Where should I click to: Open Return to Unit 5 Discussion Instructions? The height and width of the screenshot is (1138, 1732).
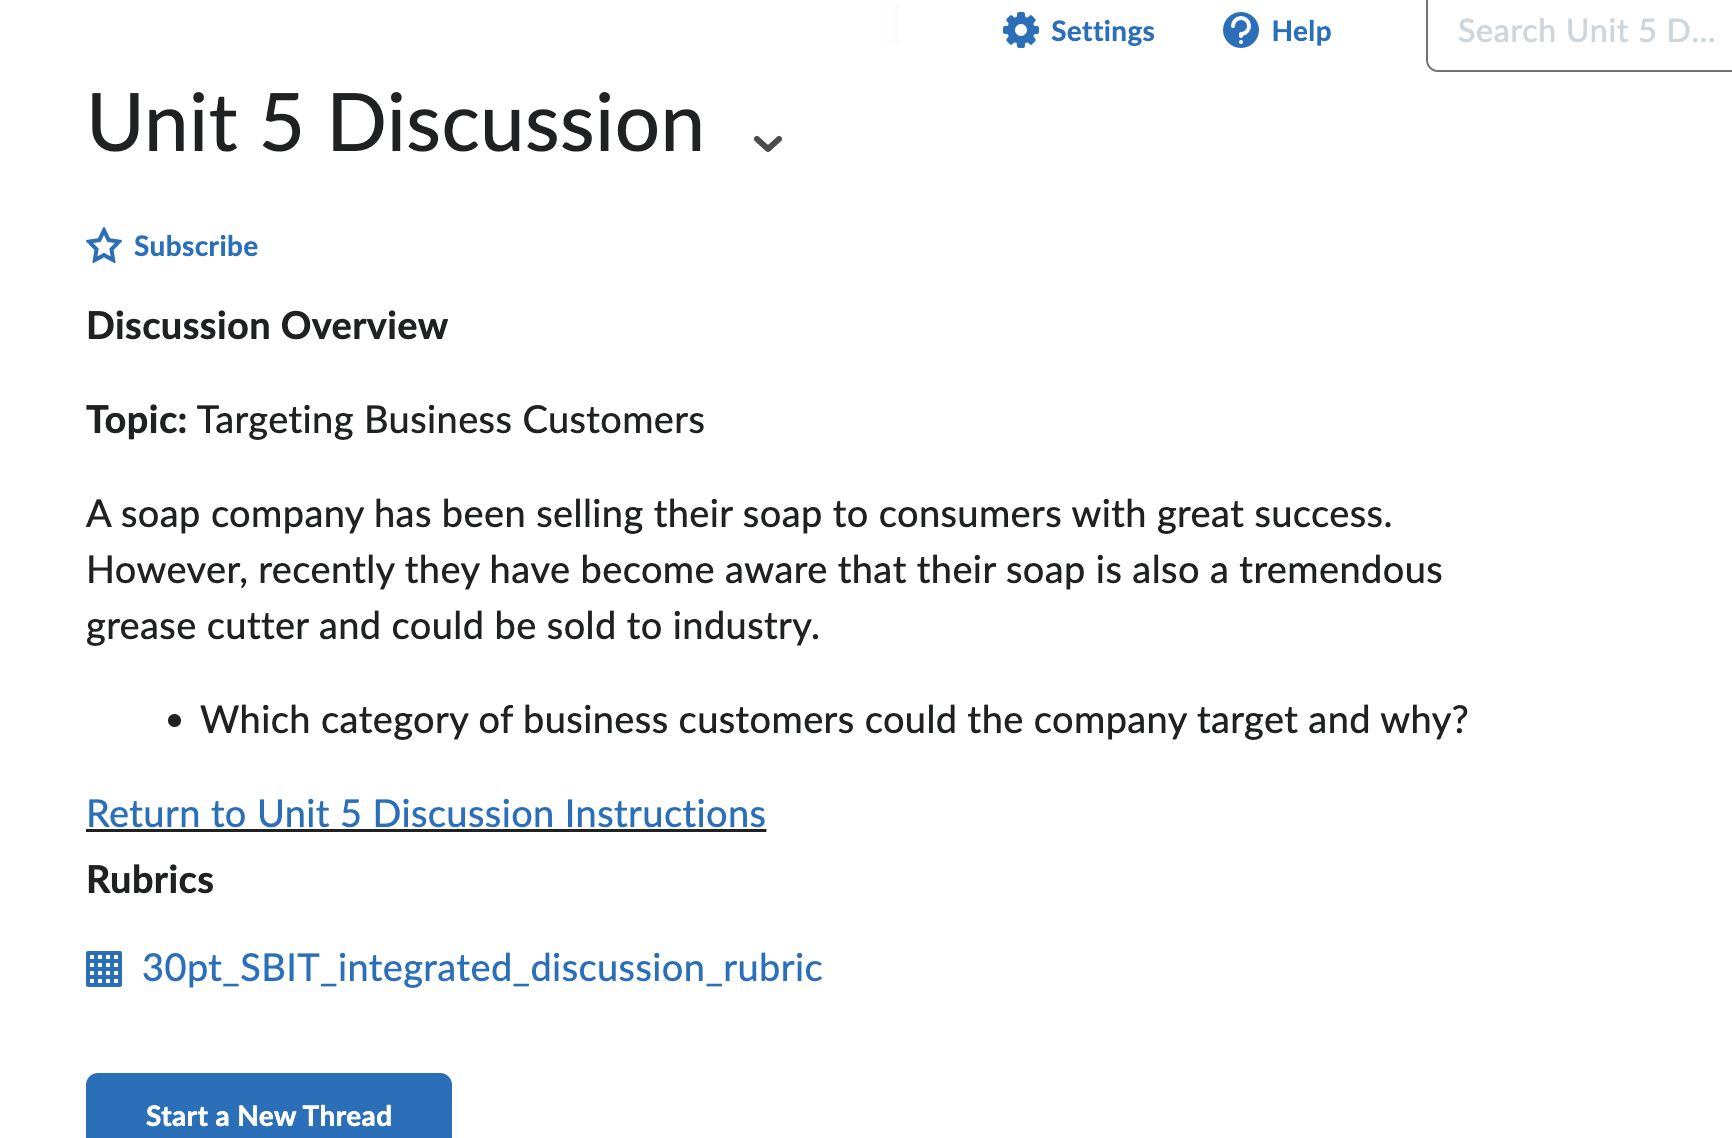pyautogui.click(x=426, y=813)
